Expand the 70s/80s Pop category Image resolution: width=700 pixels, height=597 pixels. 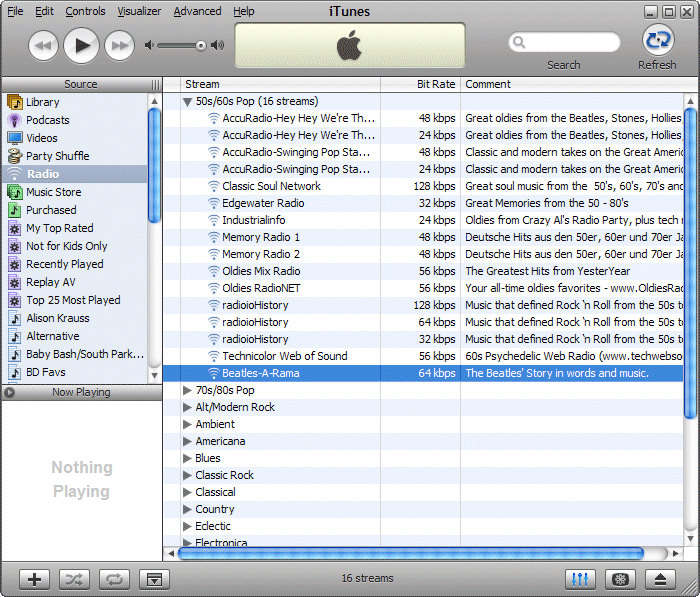click(187, 391)
